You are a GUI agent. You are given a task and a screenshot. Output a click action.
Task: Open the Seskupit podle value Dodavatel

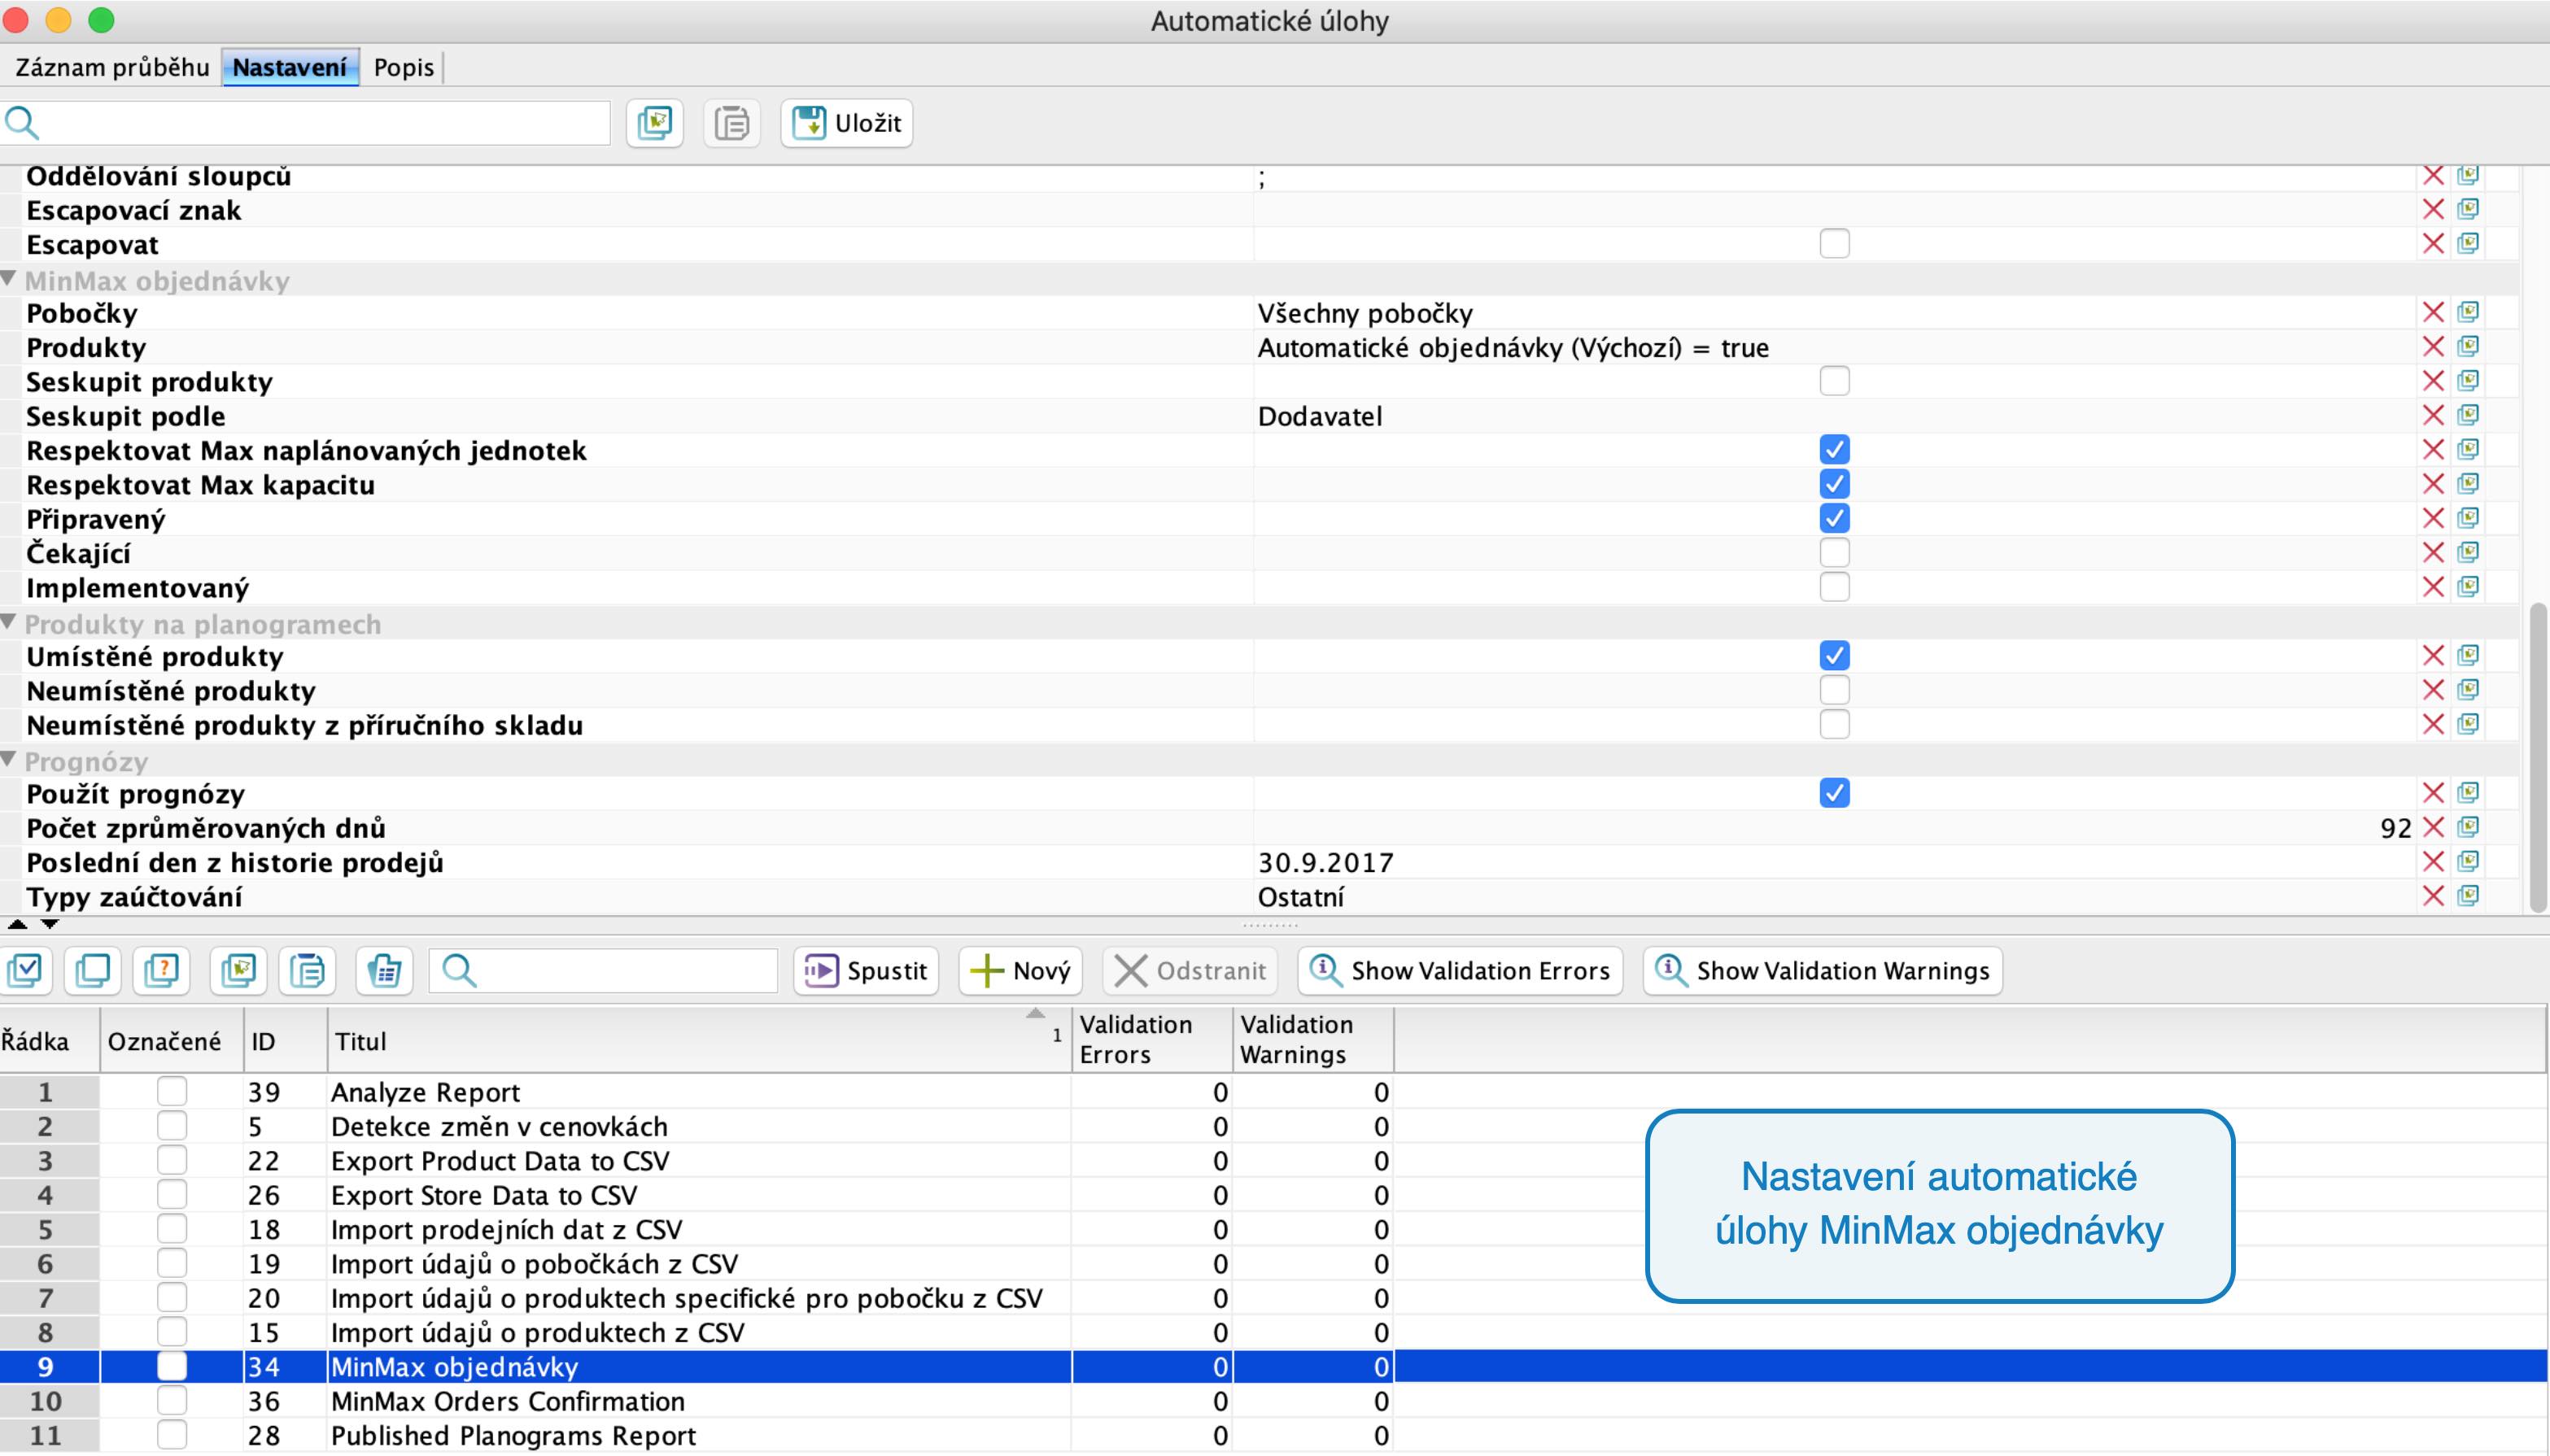(x=1320, y=417)
